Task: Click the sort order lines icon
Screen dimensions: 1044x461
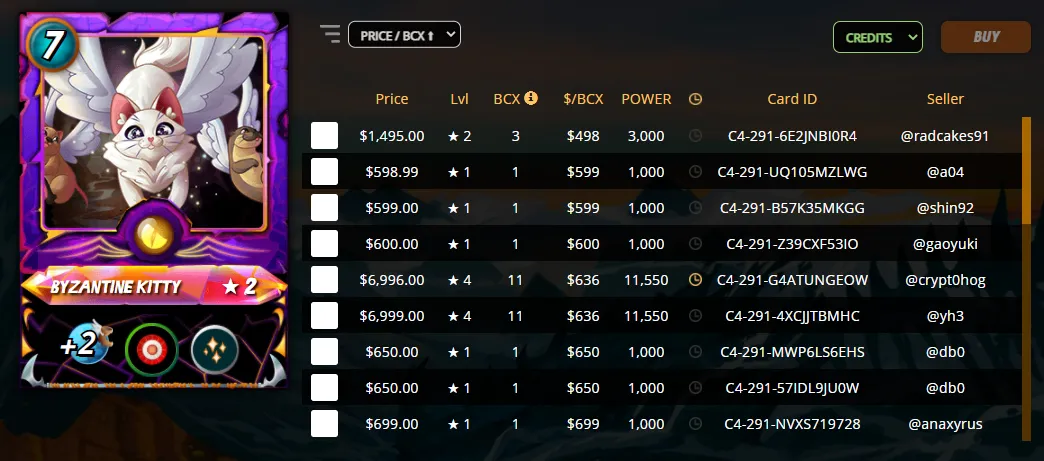Action: coord(330,34)
